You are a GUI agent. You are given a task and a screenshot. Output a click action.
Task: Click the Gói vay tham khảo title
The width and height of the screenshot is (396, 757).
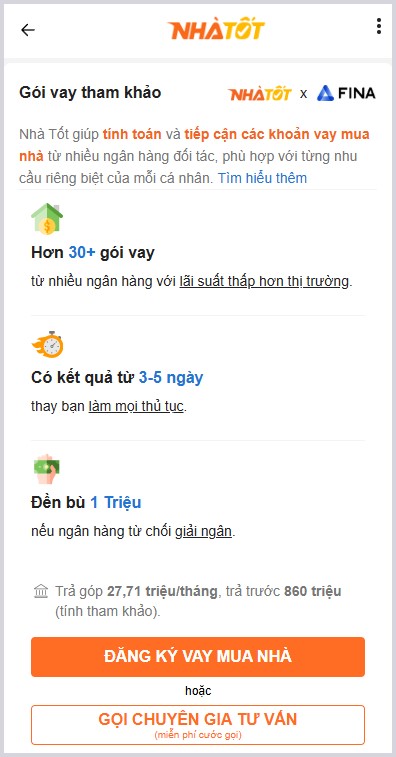tap(90, 92)
